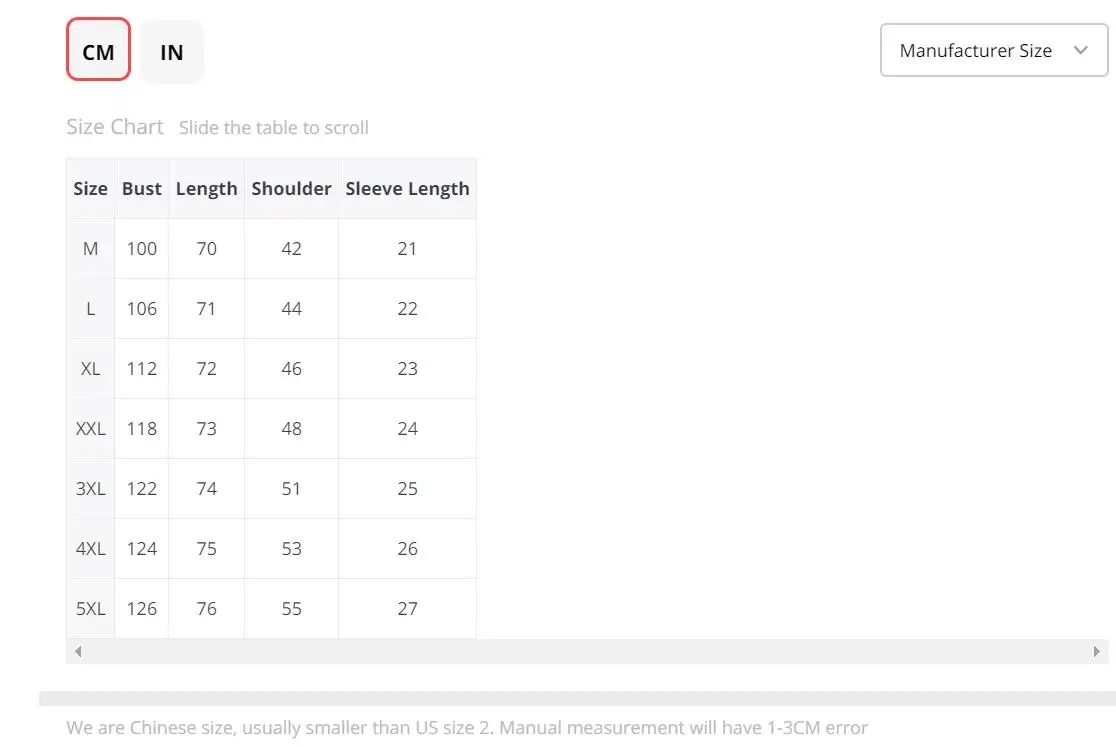
Task: Switch size units to CM
Action: (x=98, y=52)
